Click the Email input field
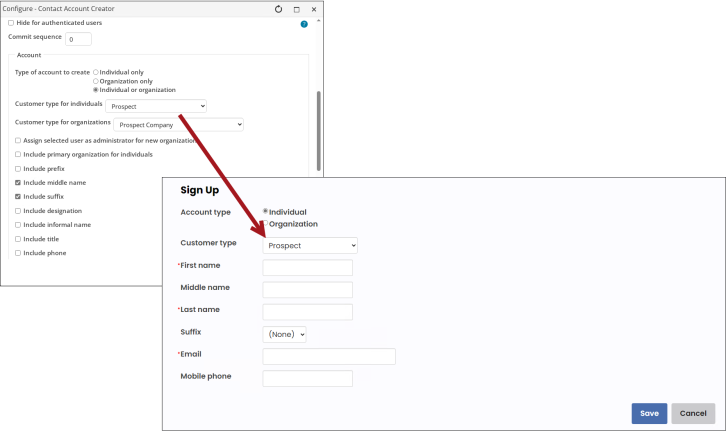The height and width of the screenshot is (431, 726). pos(329,356)
